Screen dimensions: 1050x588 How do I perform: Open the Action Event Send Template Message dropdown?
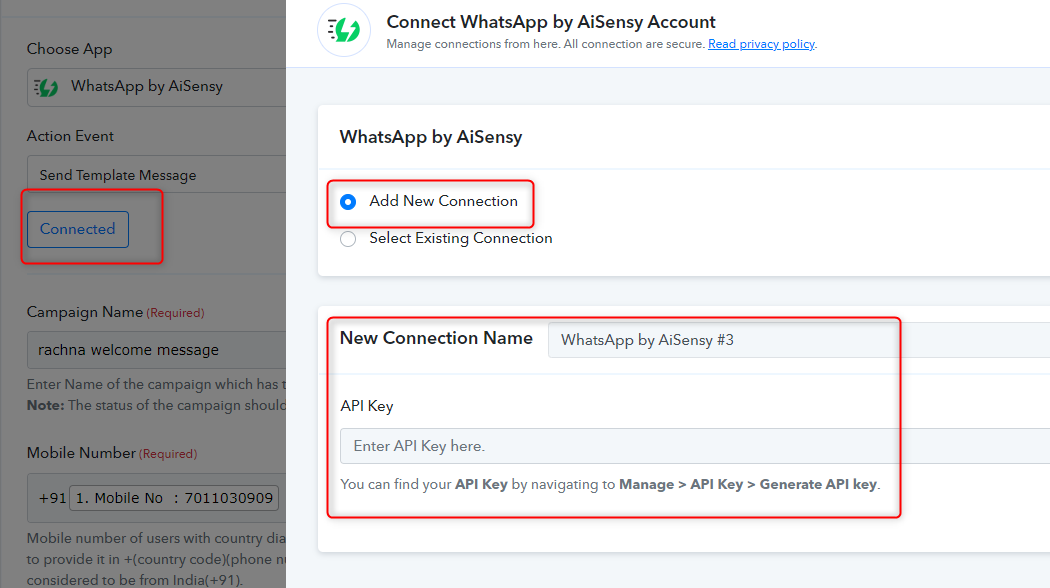click(x=157, y=175)
